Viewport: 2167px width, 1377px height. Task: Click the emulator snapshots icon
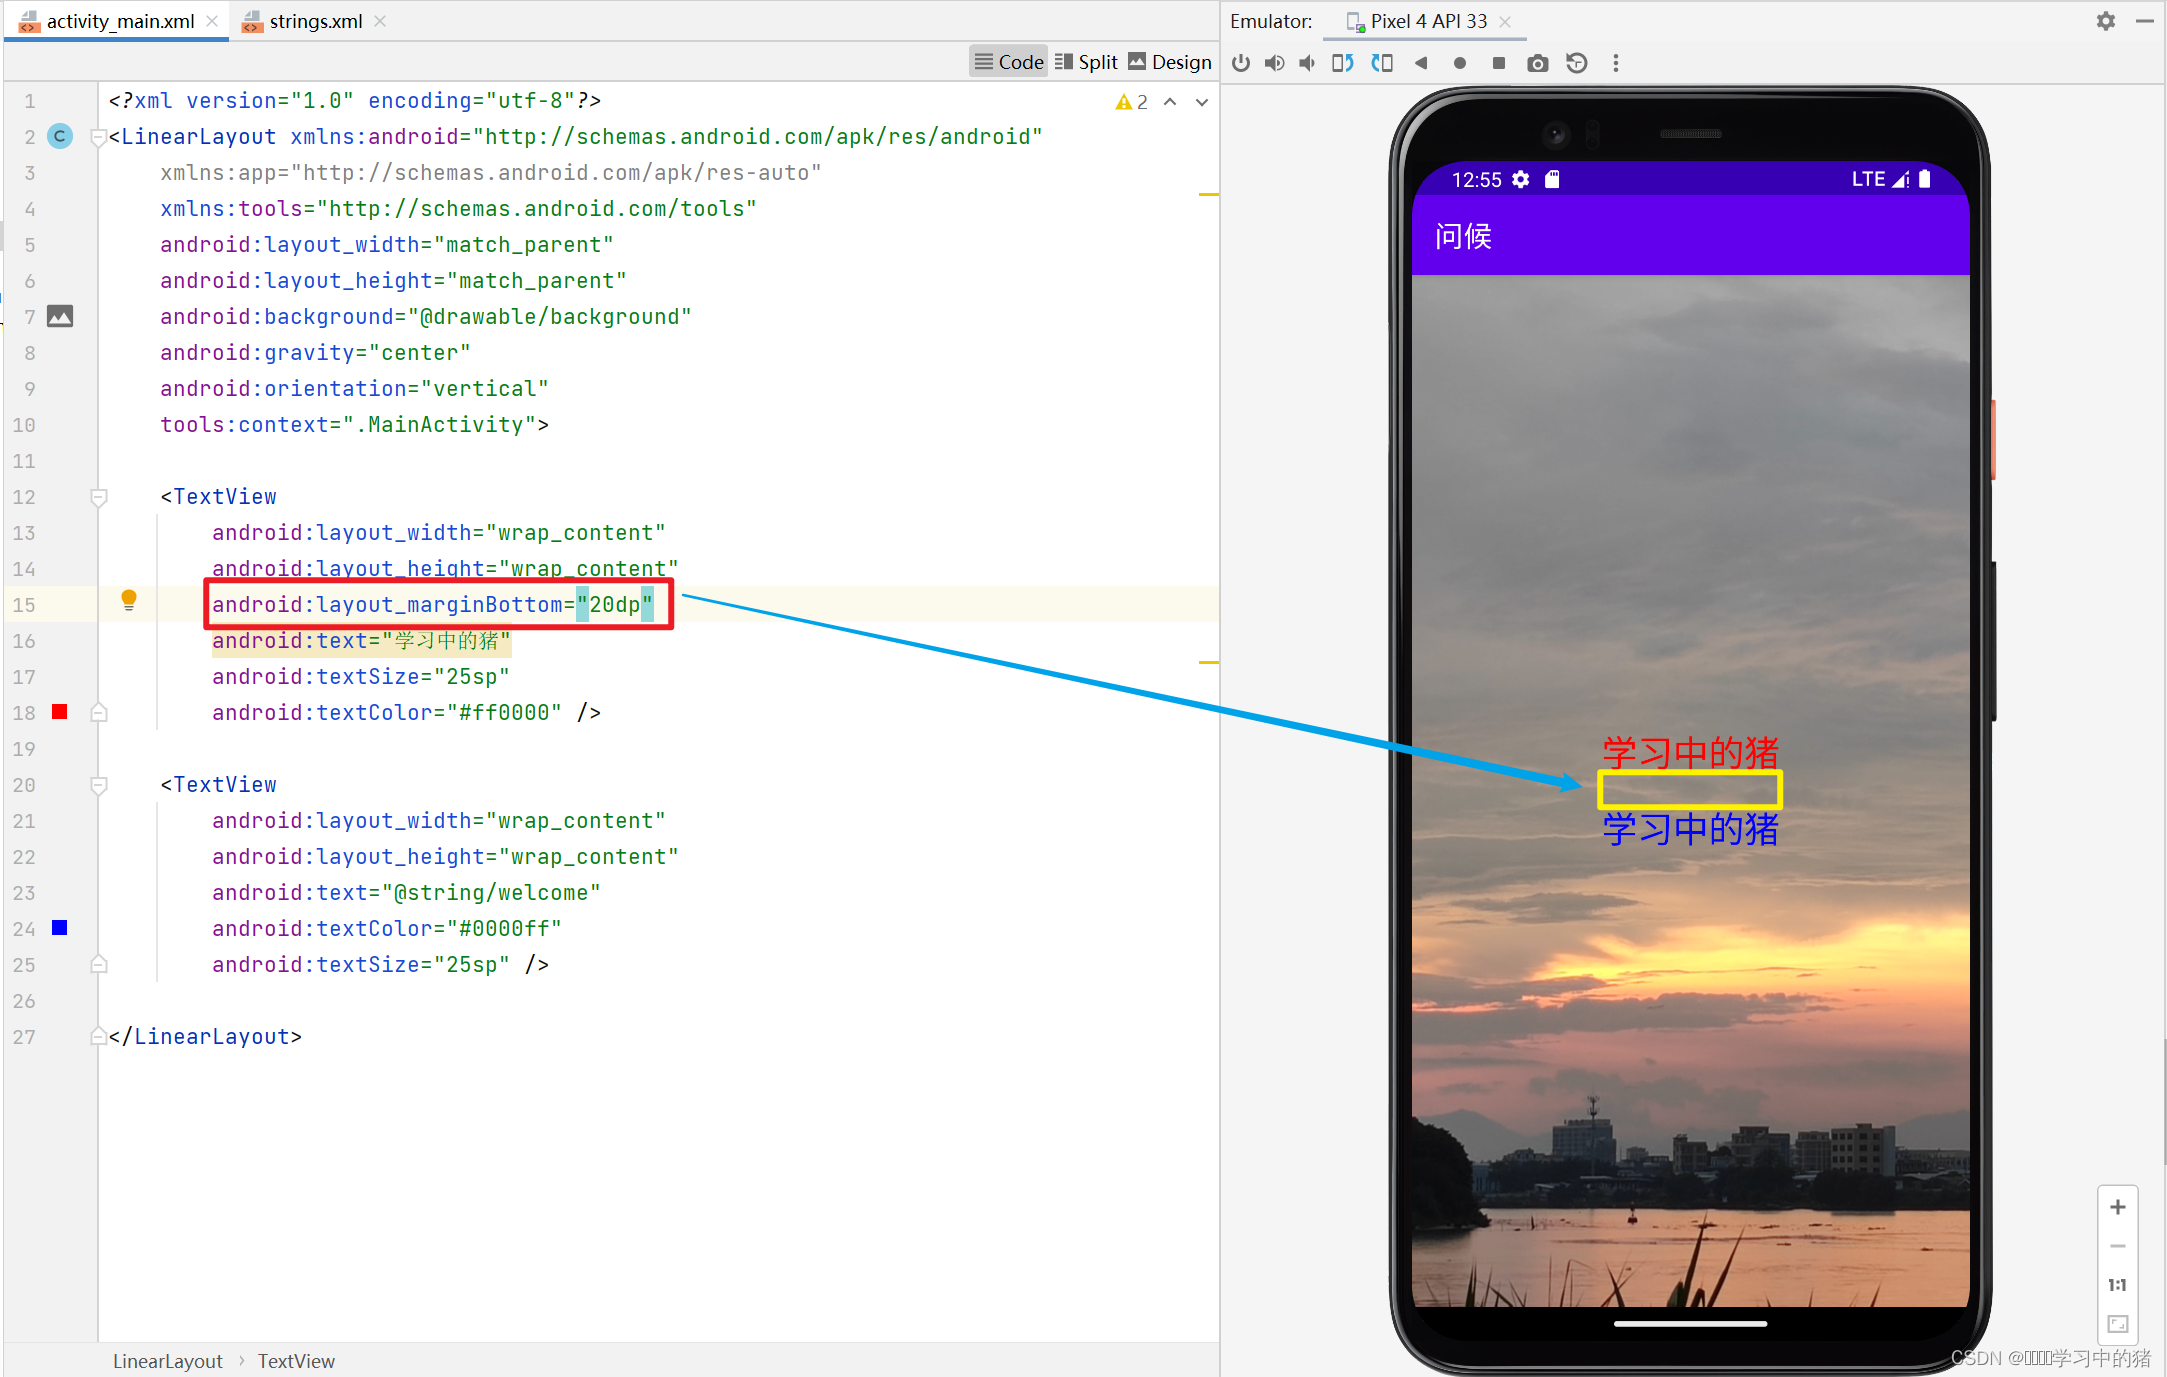1577,63
